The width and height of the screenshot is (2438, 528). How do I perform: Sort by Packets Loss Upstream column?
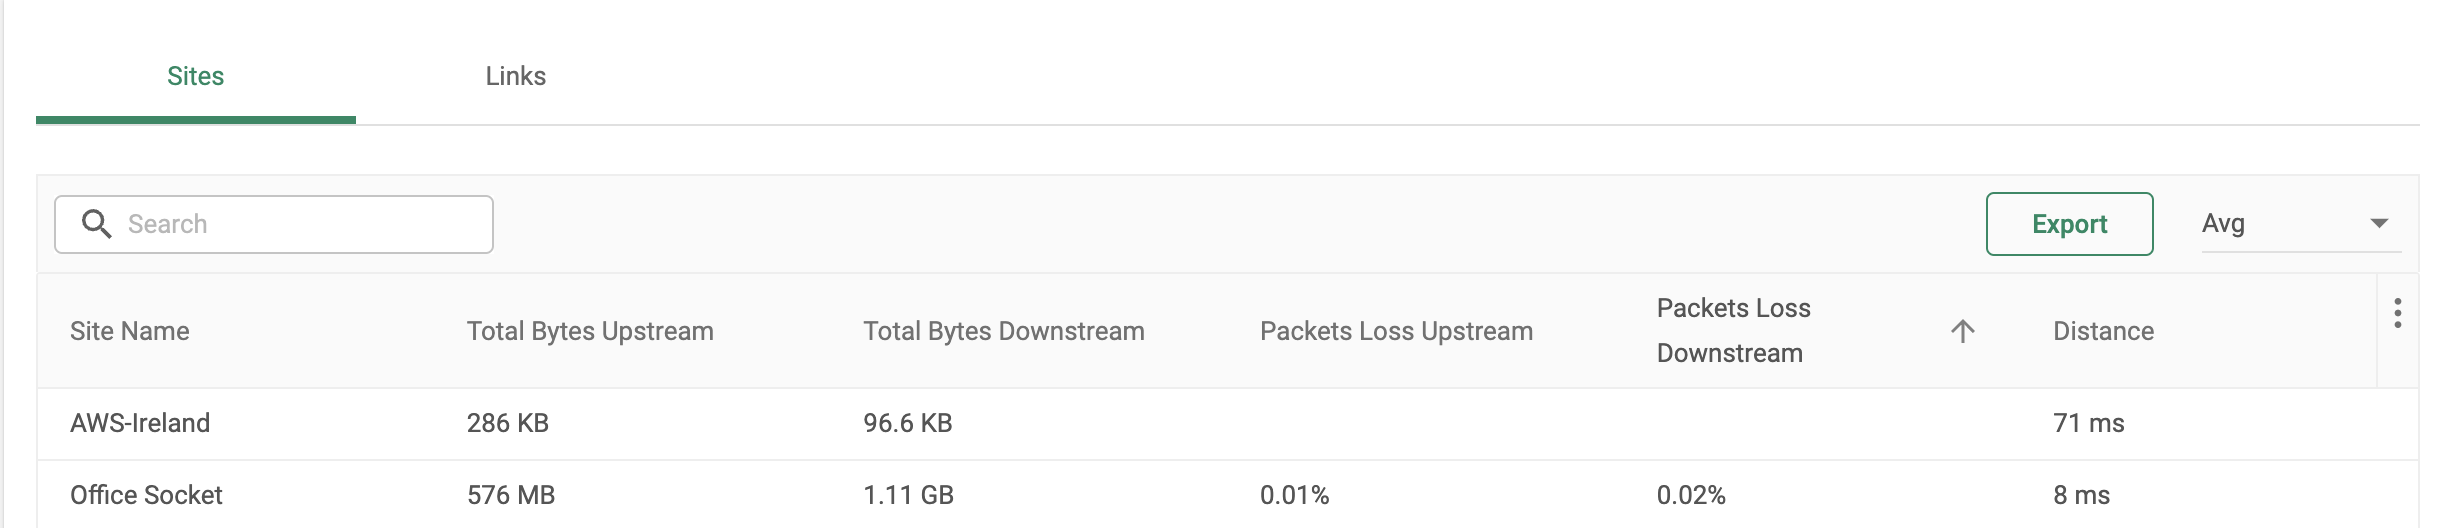coord(1396,331)
